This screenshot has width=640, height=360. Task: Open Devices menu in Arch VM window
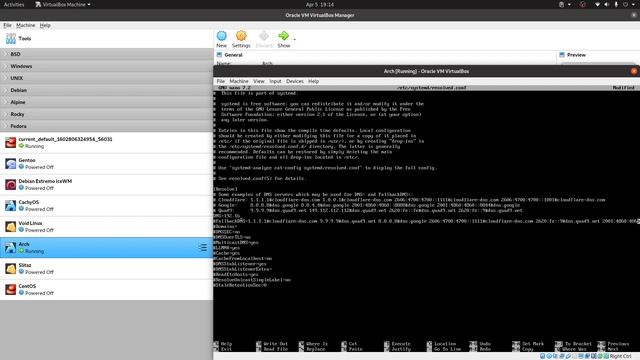[295, 81]
